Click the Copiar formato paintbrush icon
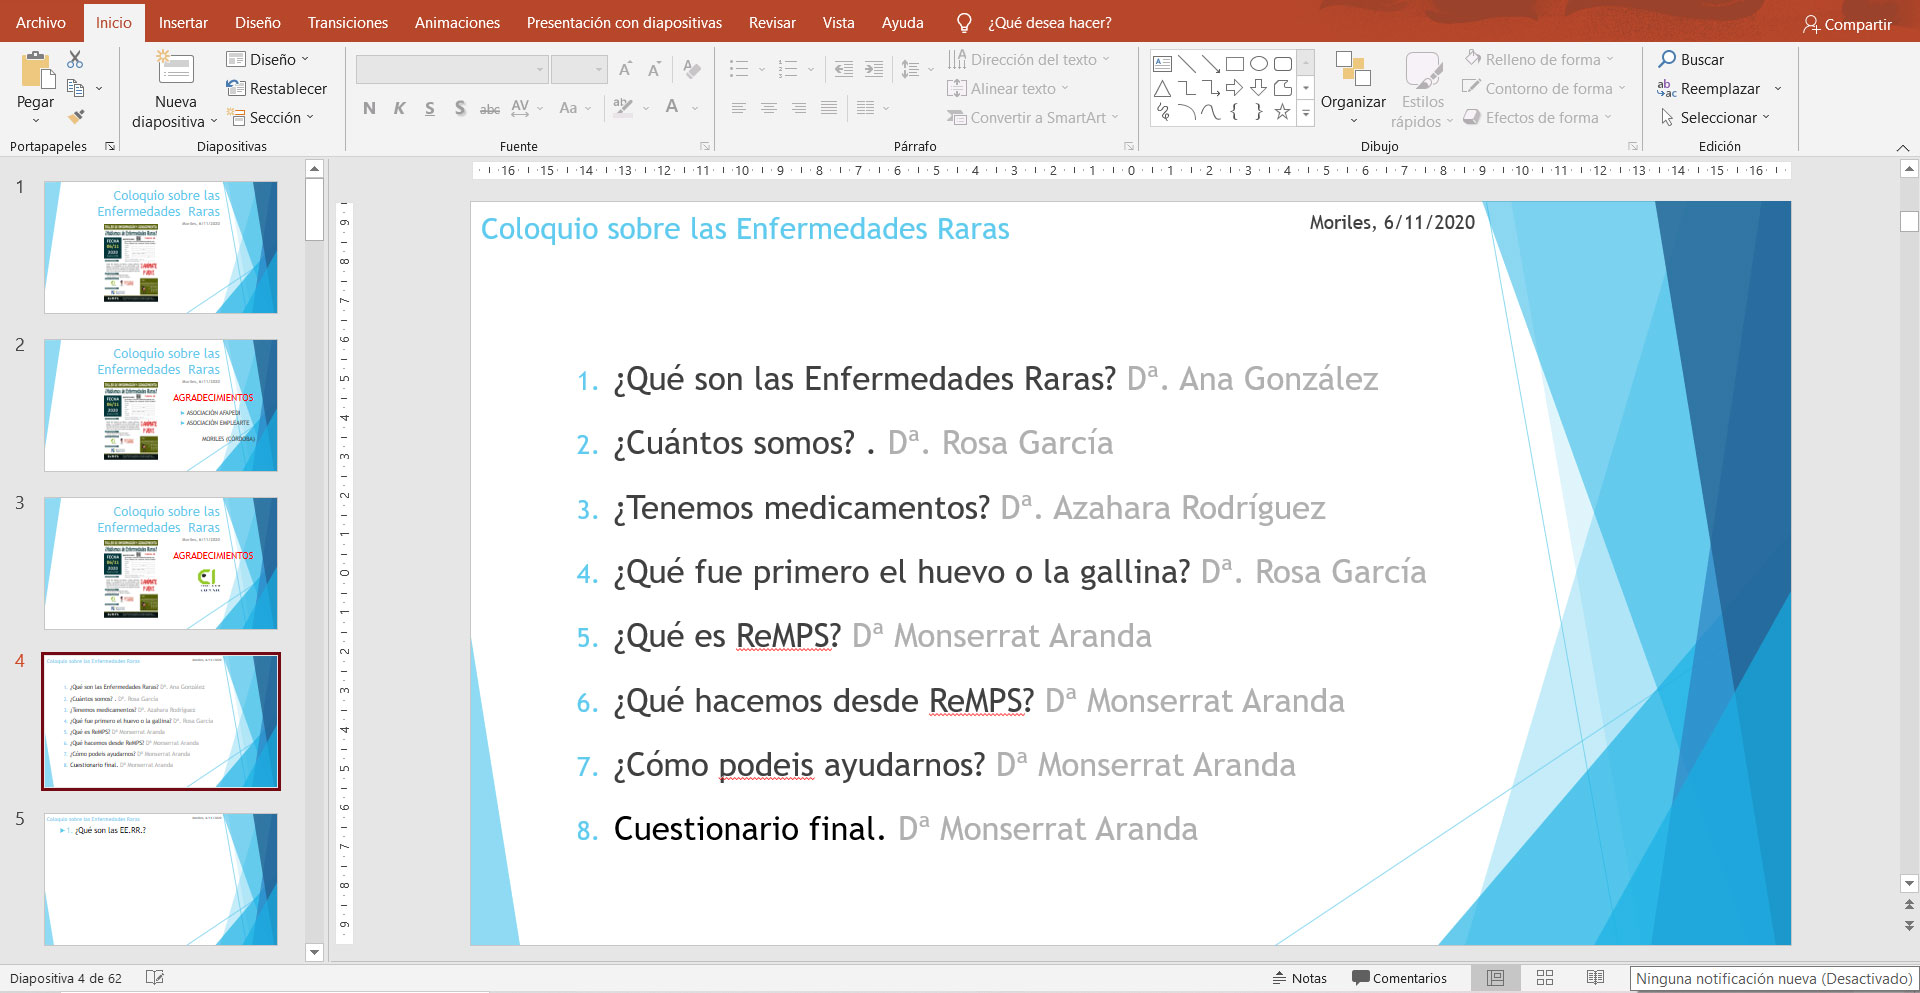The width and height of the screenshot is (1920, 993). pos(76,117)
